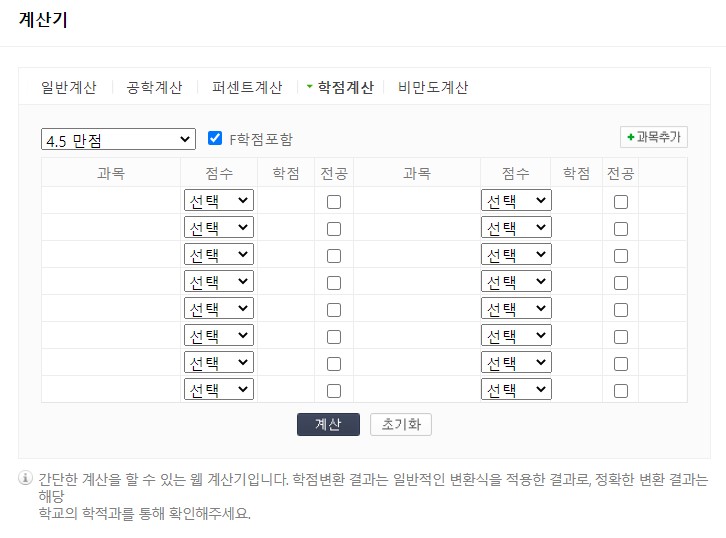Open the fifth-row right 점수 dropdown
Viewport: 726px width, 538px height.
coord(516,308)
